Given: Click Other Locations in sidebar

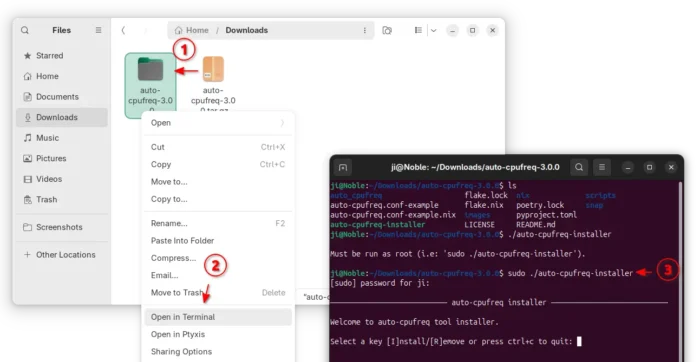Looking at the screenshot, I should 62,255.
